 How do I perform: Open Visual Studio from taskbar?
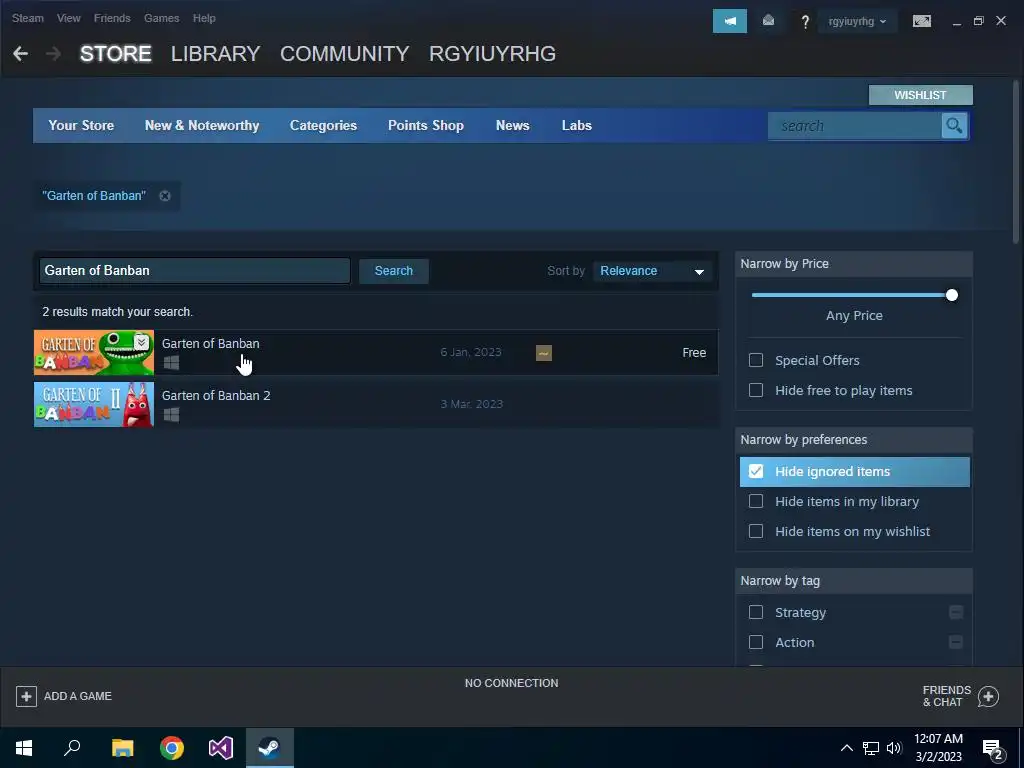pyautogui.click(x=221, y=748)
